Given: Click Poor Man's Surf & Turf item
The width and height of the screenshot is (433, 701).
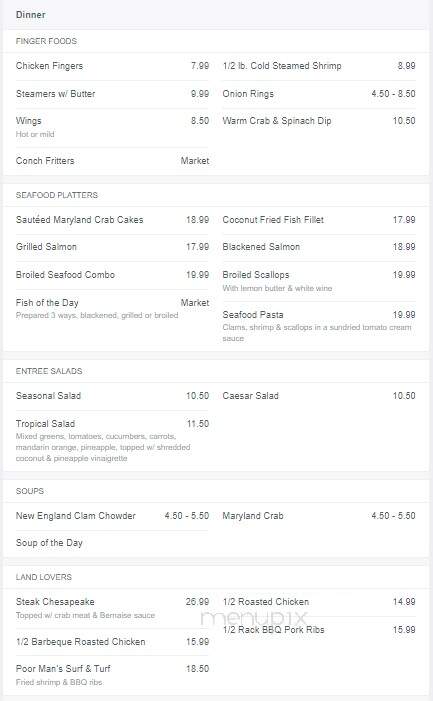Looking at the screenshot, I should click(112, 675).
